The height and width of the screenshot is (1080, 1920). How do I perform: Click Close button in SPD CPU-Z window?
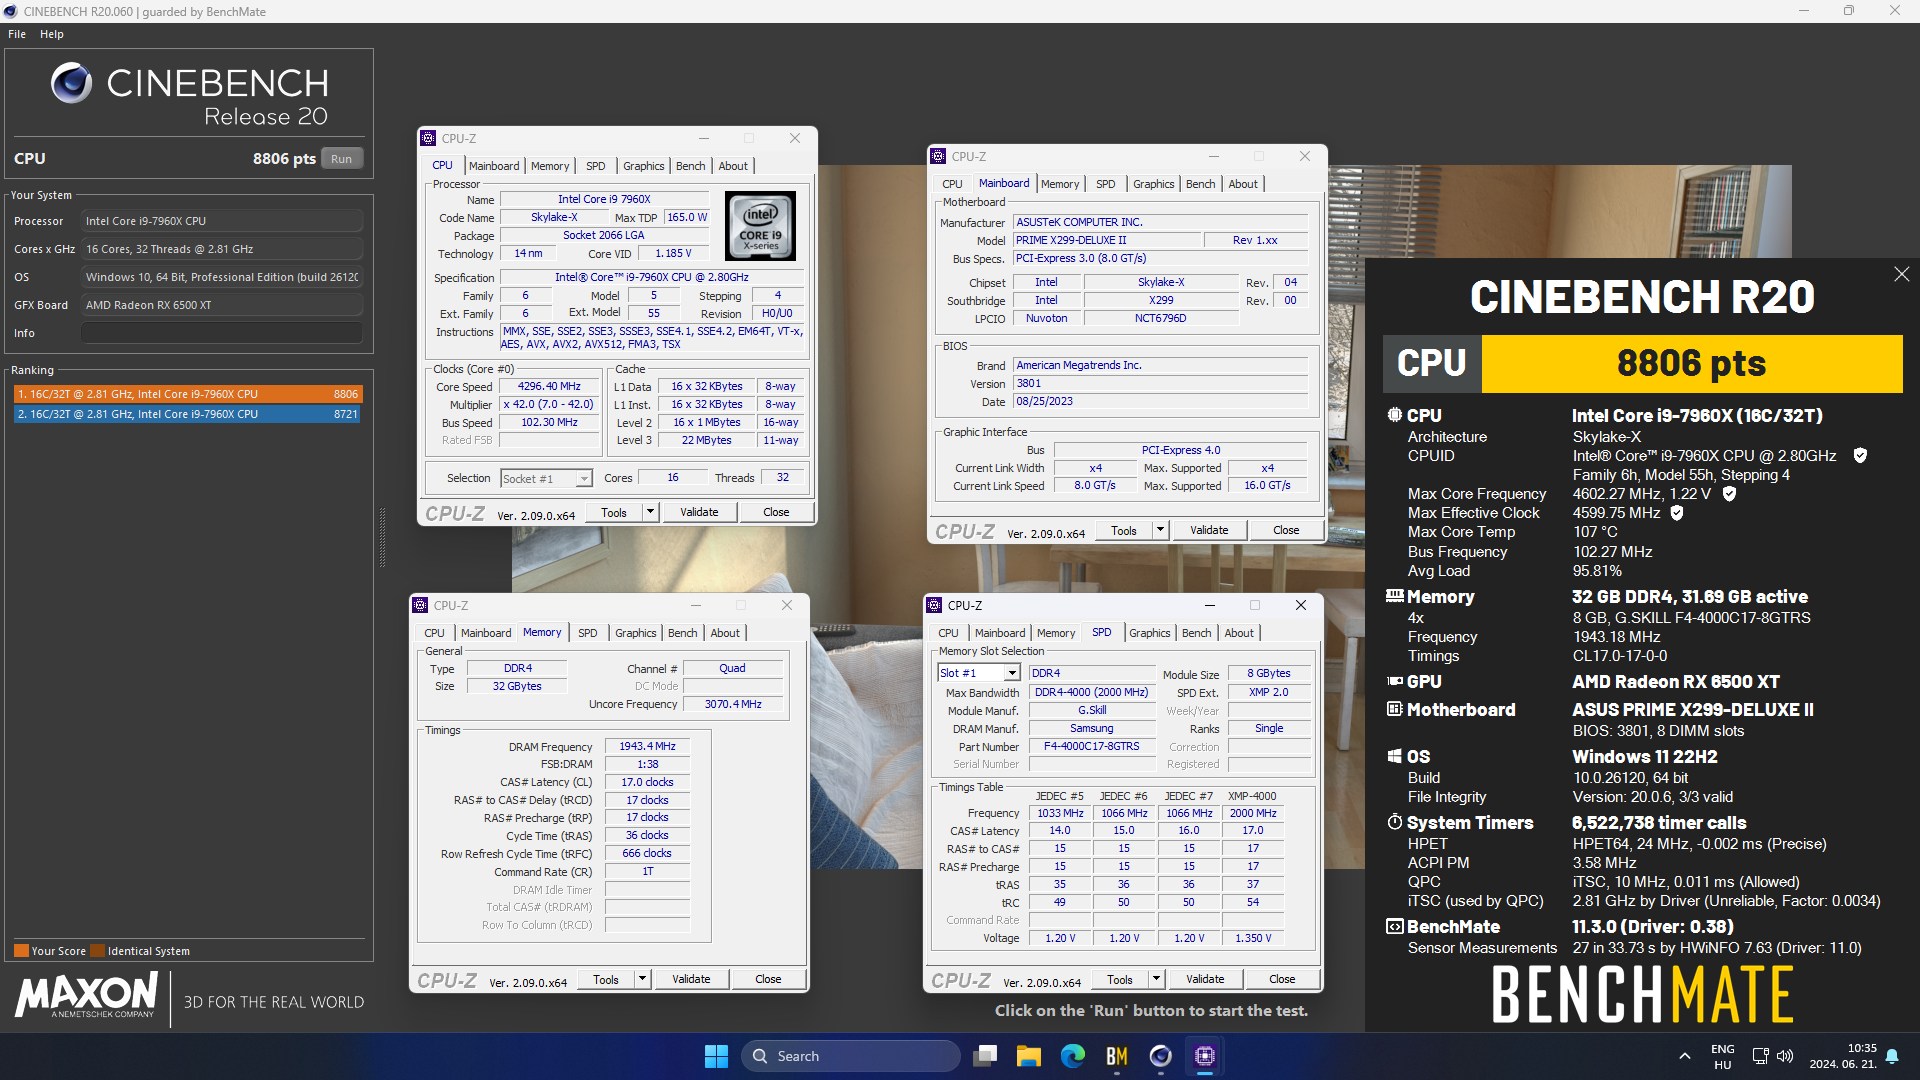pyautogui.click(x=1282, y=979)
